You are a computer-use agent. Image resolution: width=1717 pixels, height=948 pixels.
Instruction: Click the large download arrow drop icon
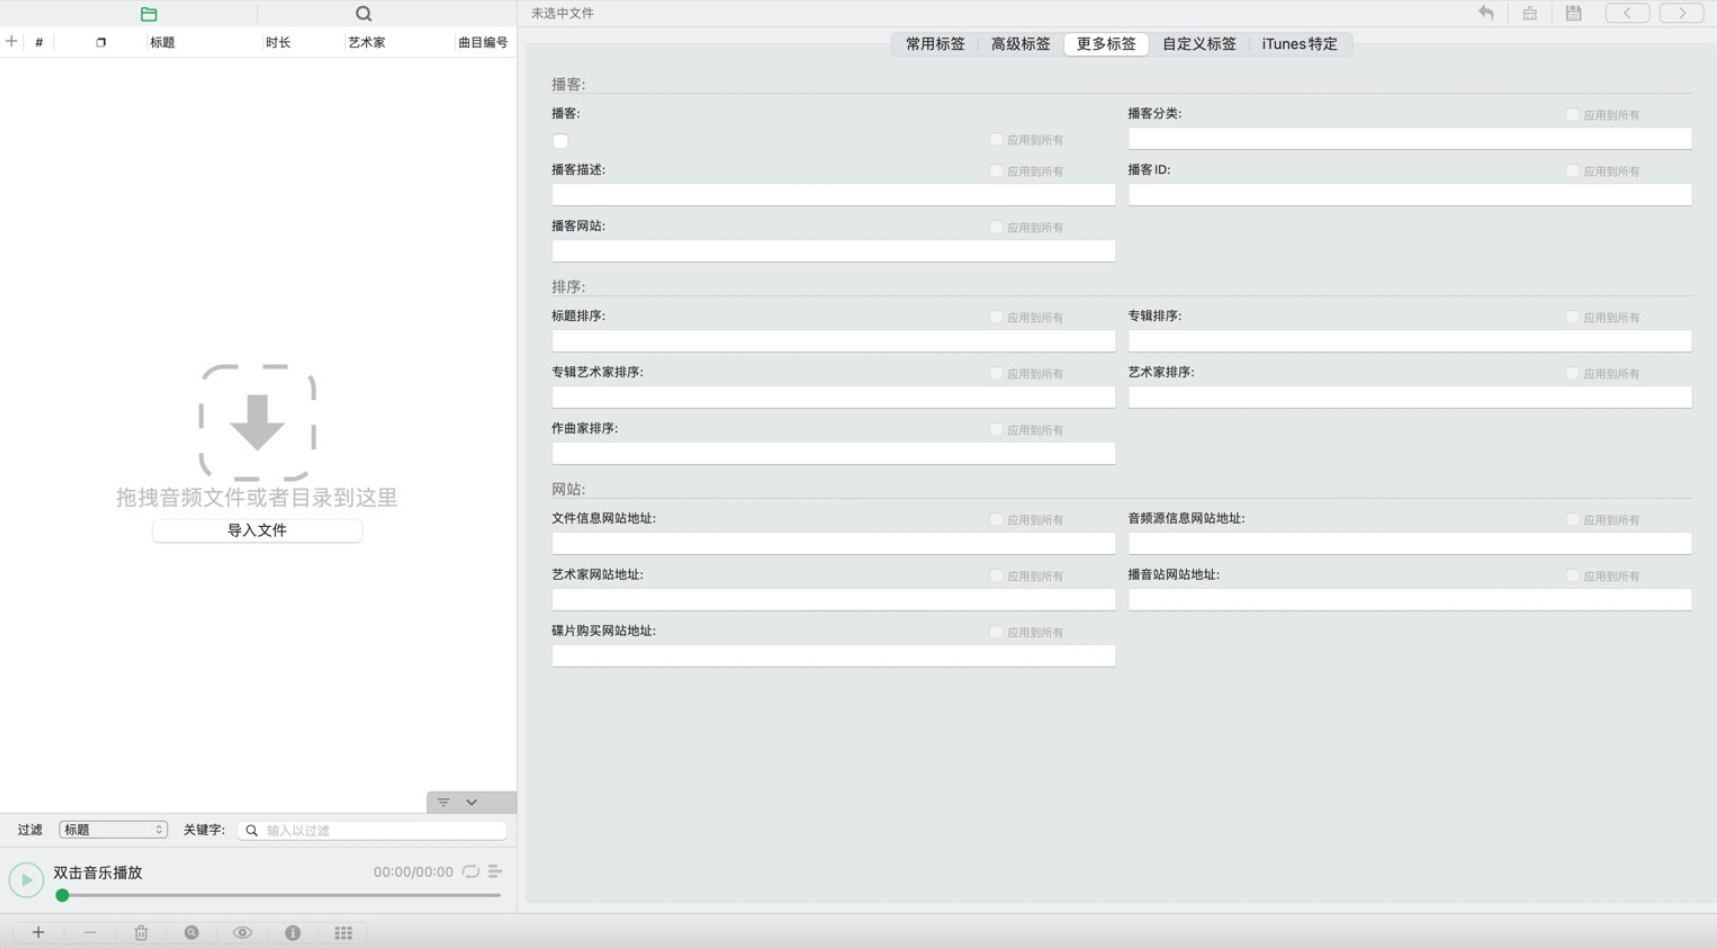pyautogui.click(x=258, y=422)
